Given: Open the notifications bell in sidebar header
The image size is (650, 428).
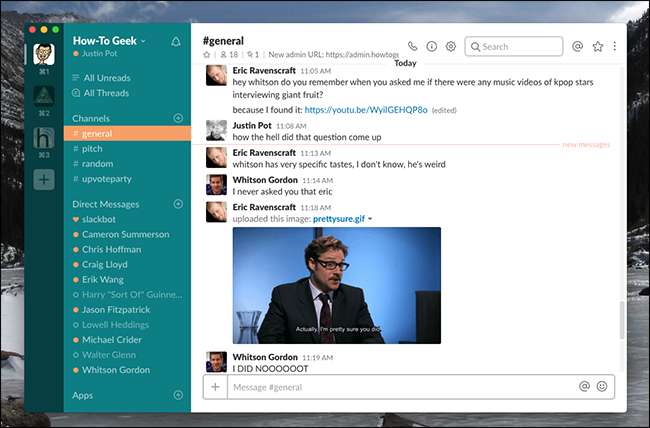Looking at the screenshot, I should 176,41.
